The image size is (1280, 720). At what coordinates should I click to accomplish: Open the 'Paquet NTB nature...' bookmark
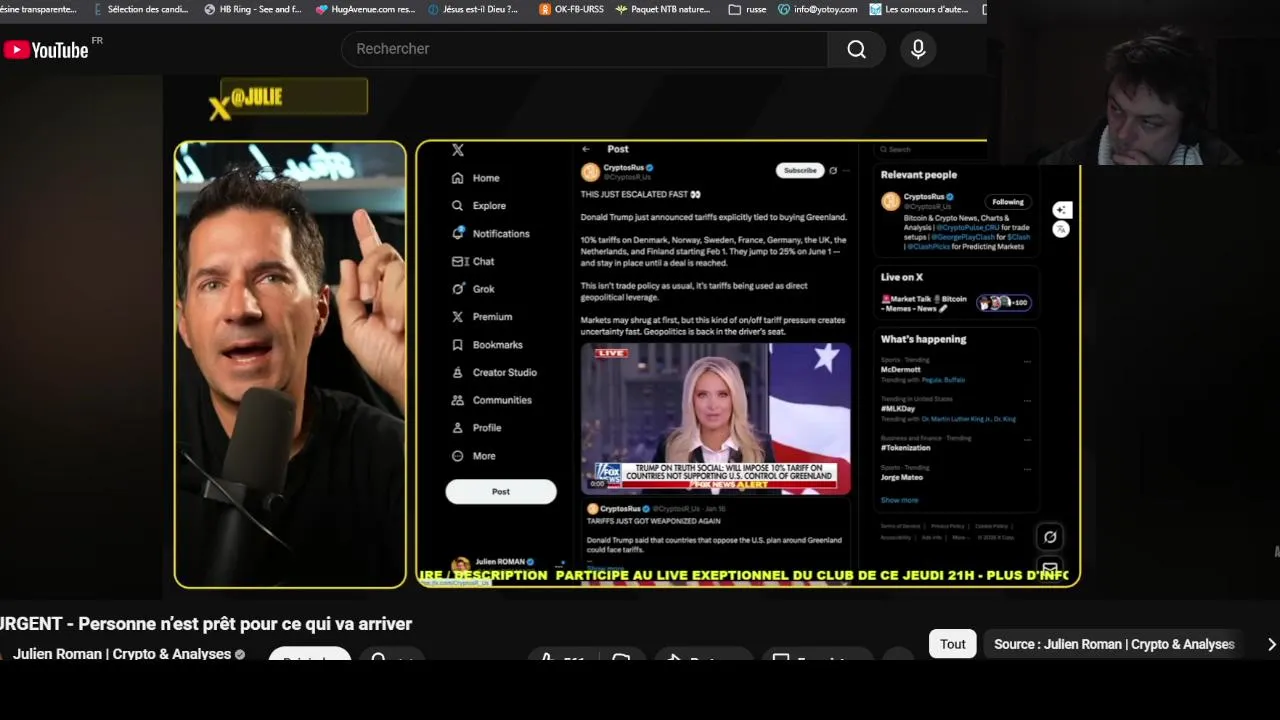point(663,9)
